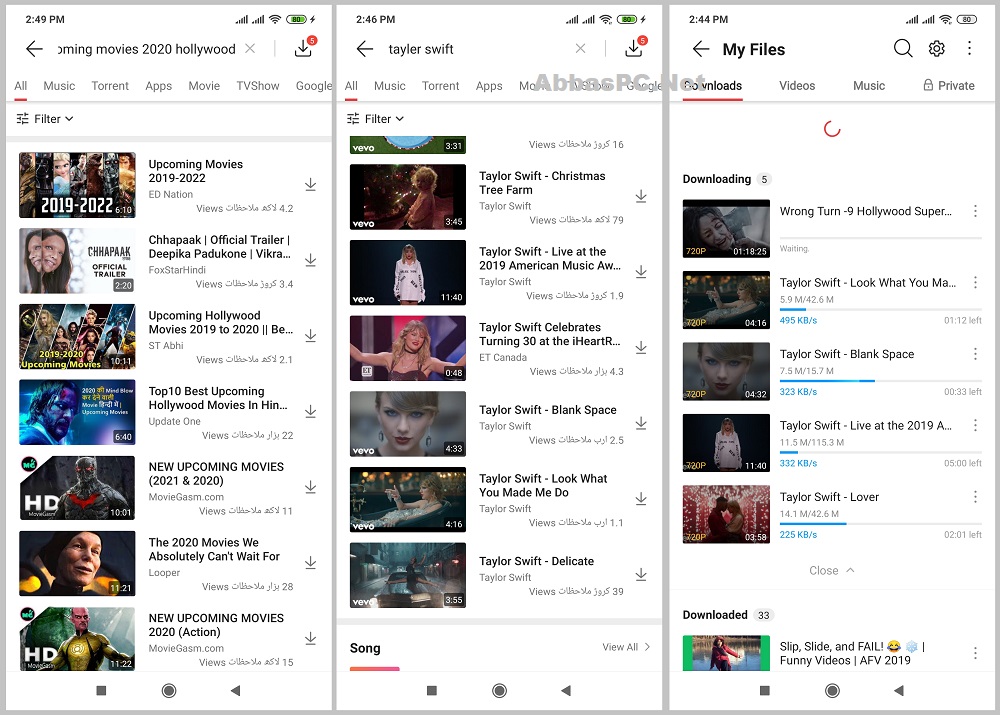This screenshot has height=715, width=1000.
Task: Select the Downloads tab in My Files
Action: coord(712,85)
